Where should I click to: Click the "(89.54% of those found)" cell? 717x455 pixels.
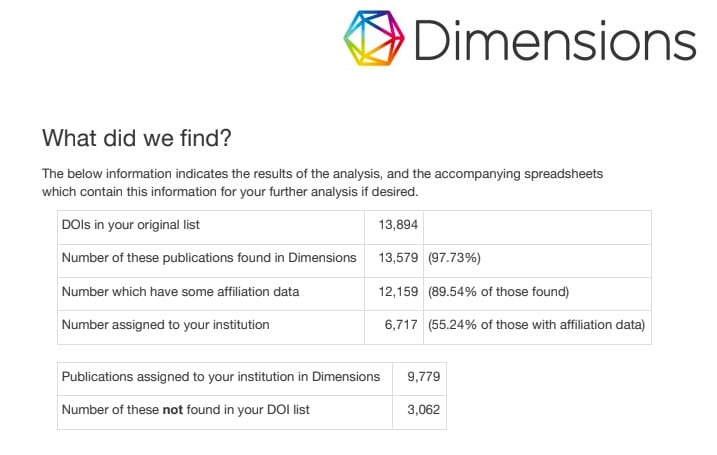(498, 291)
